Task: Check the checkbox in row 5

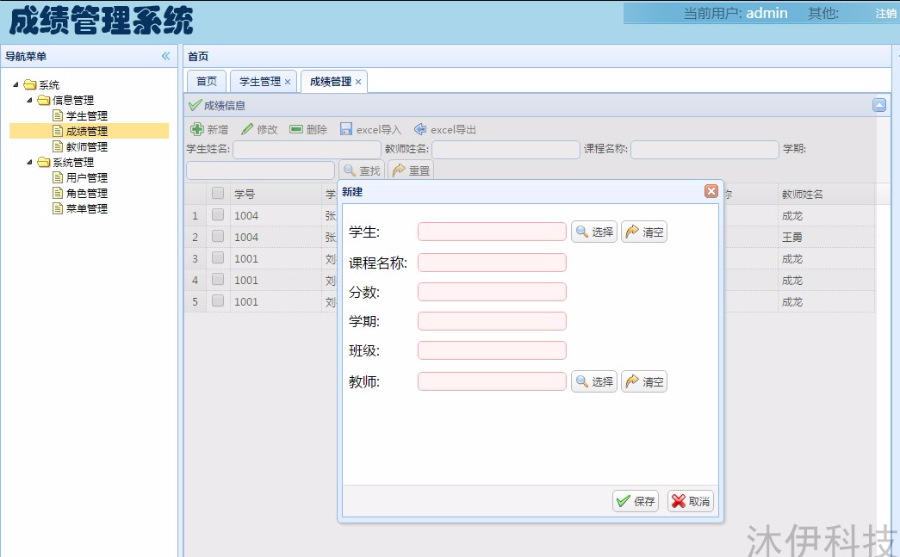Action: (x=218, y=300)
